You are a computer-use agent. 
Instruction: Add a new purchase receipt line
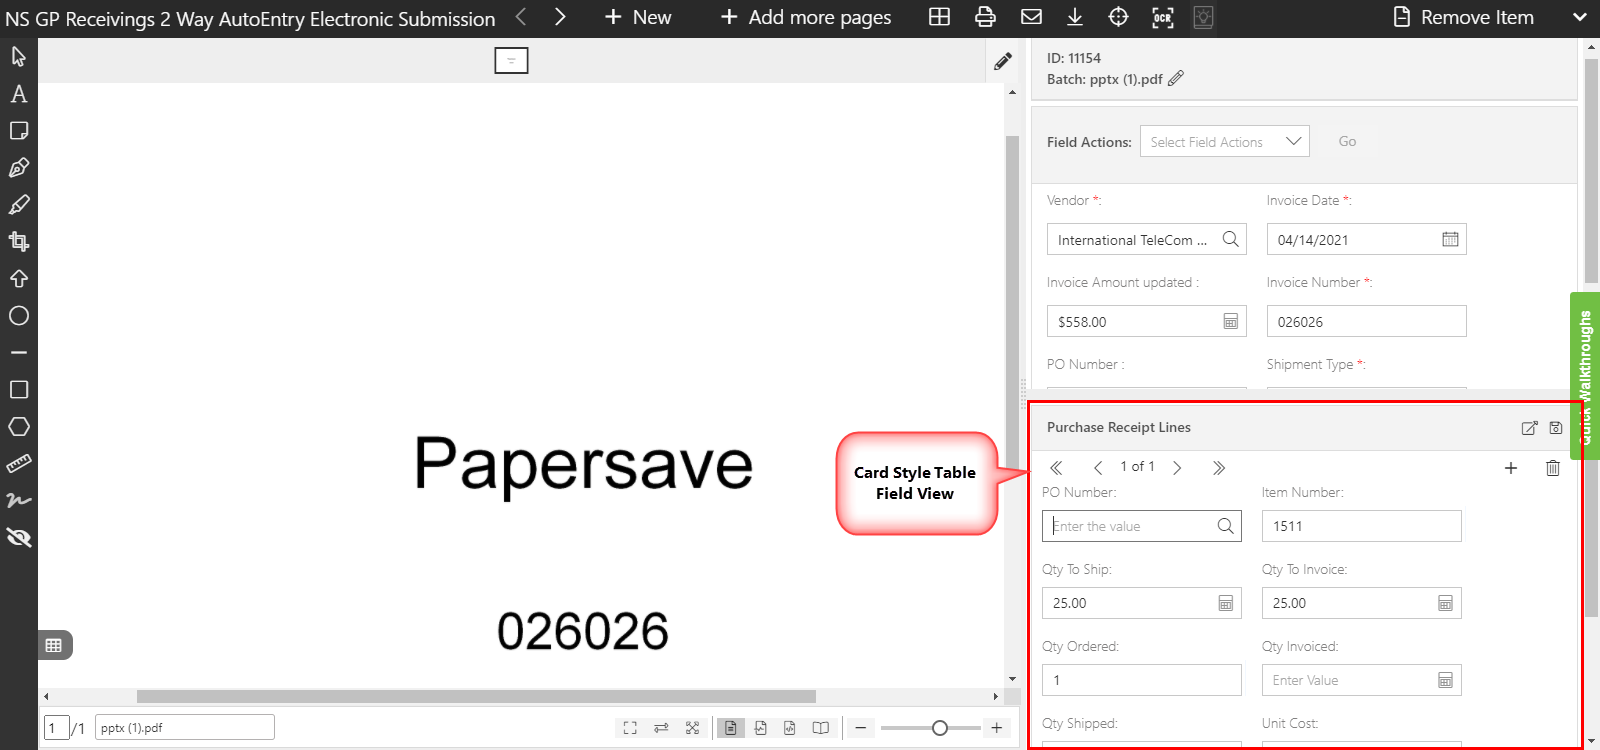(x=1511, y=468)
